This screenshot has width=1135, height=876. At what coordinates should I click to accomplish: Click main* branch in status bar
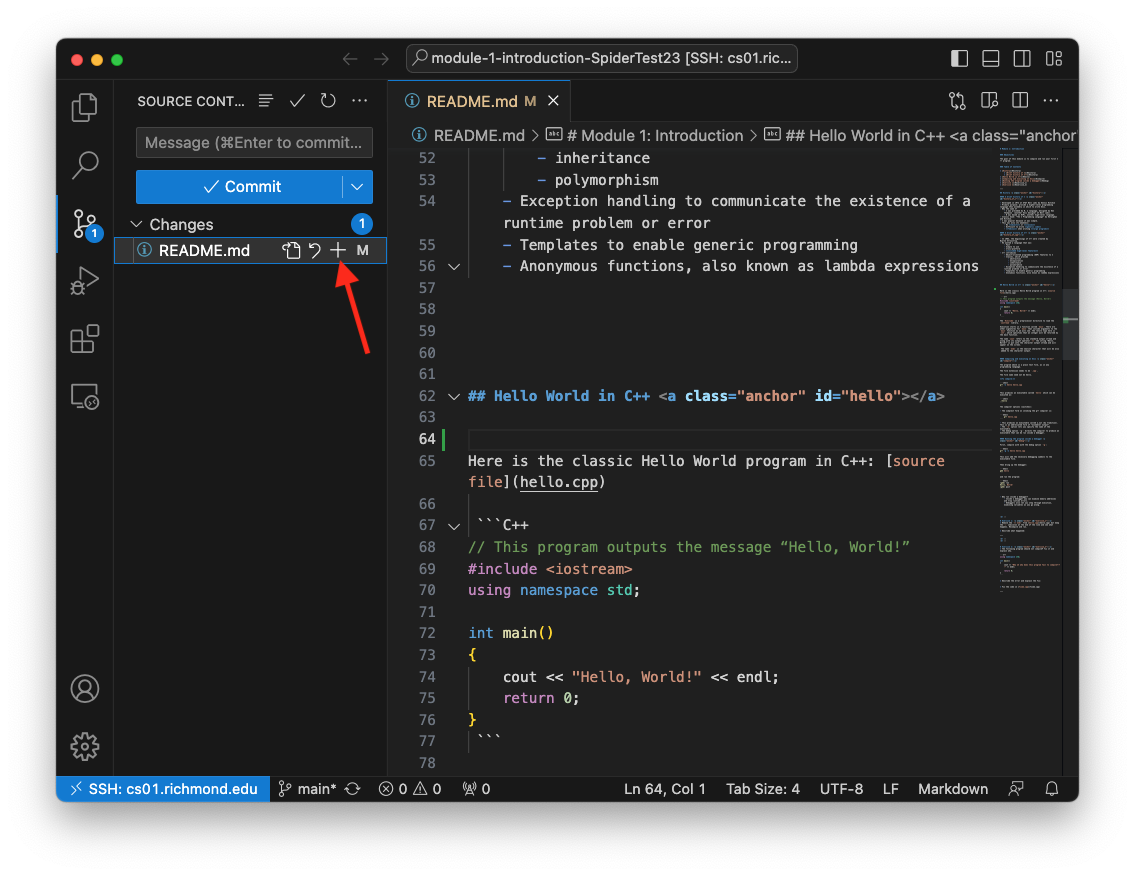308,789
